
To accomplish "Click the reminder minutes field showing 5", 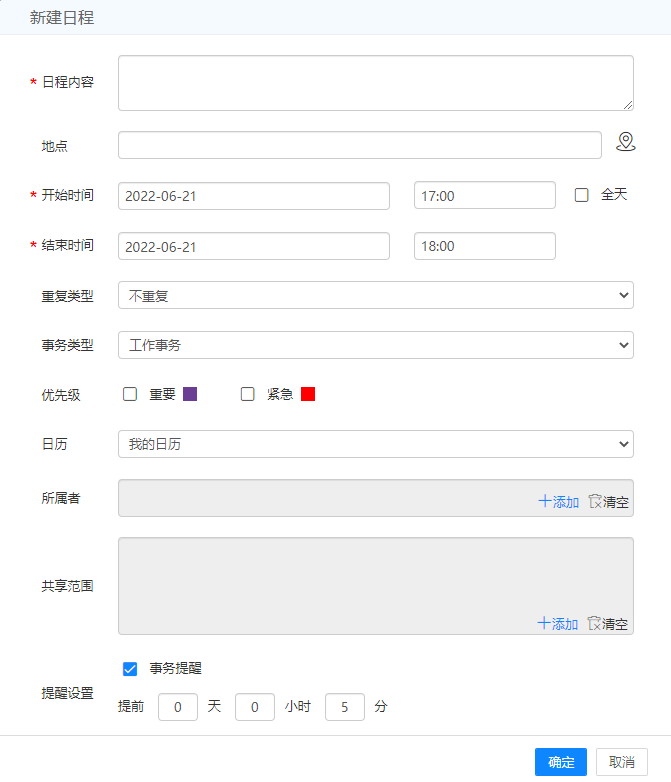I will coord(345,707).
